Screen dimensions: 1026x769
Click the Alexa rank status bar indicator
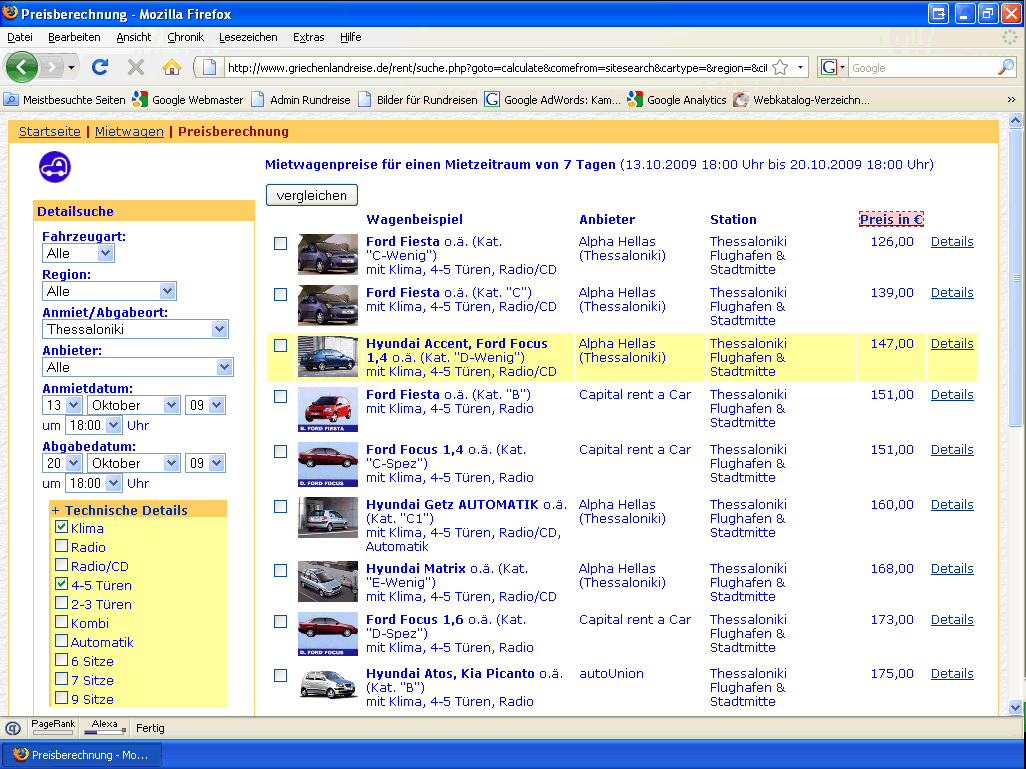tap(105, 726)
